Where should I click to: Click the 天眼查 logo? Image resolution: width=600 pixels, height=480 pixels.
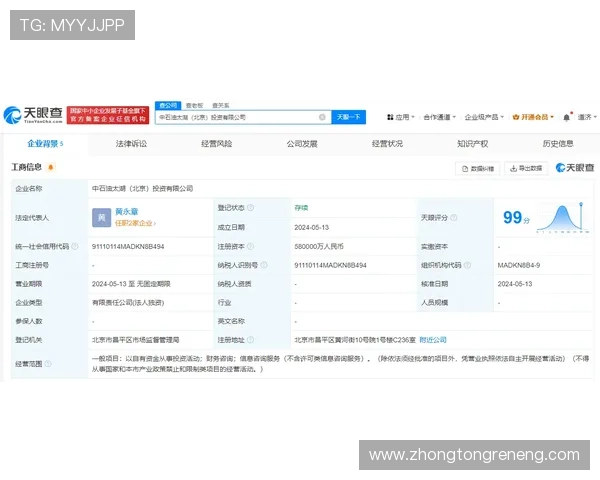[33, 115]
